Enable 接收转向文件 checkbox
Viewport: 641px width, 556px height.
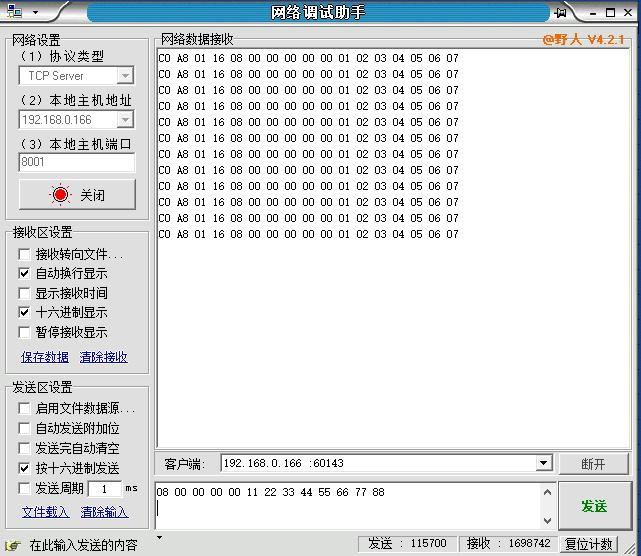pos(25,254)
